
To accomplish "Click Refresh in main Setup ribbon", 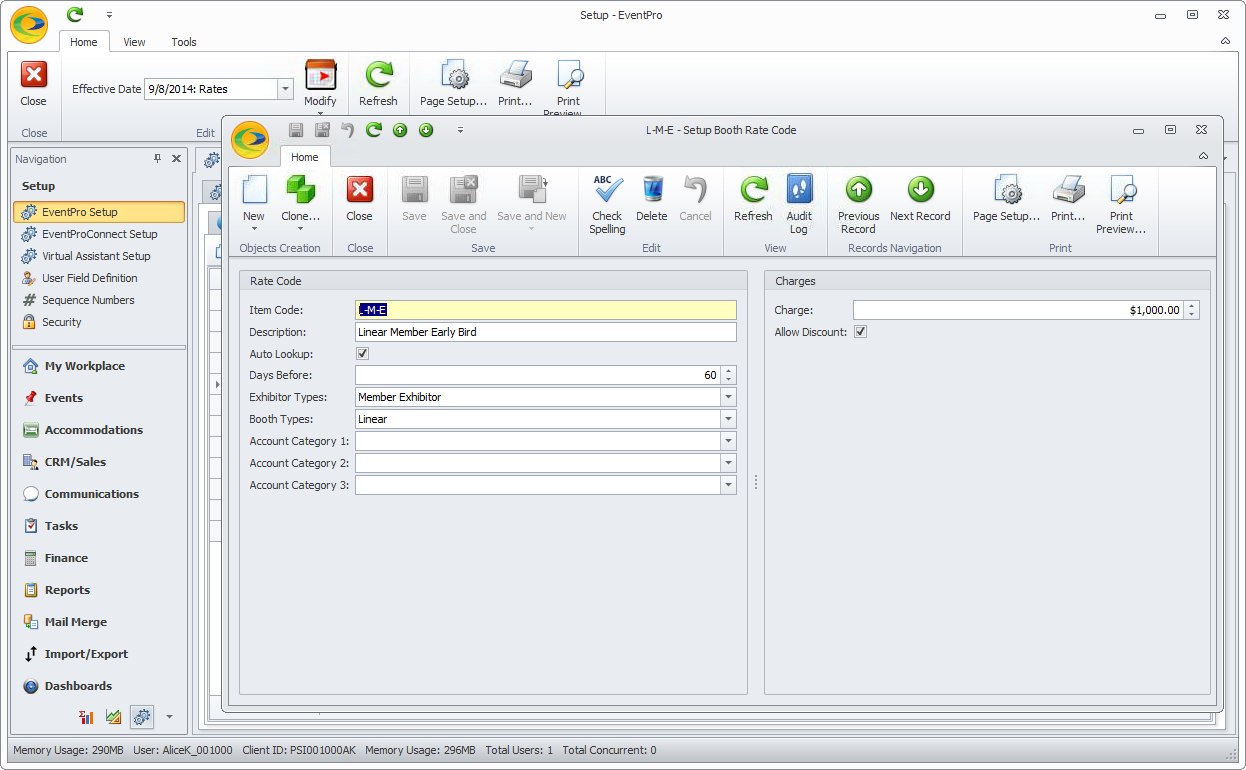I will 378,83.
